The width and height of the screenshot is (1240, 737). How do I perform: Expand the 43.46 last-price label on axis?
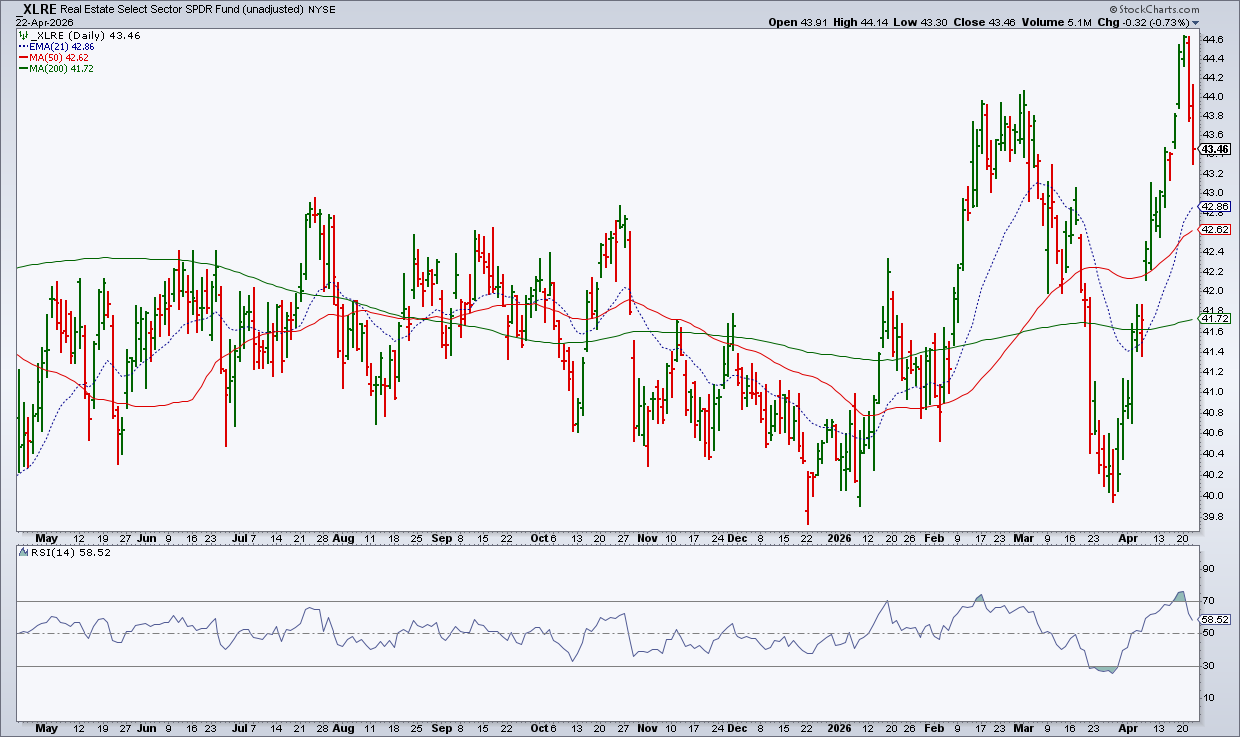tap(1213, 149)
